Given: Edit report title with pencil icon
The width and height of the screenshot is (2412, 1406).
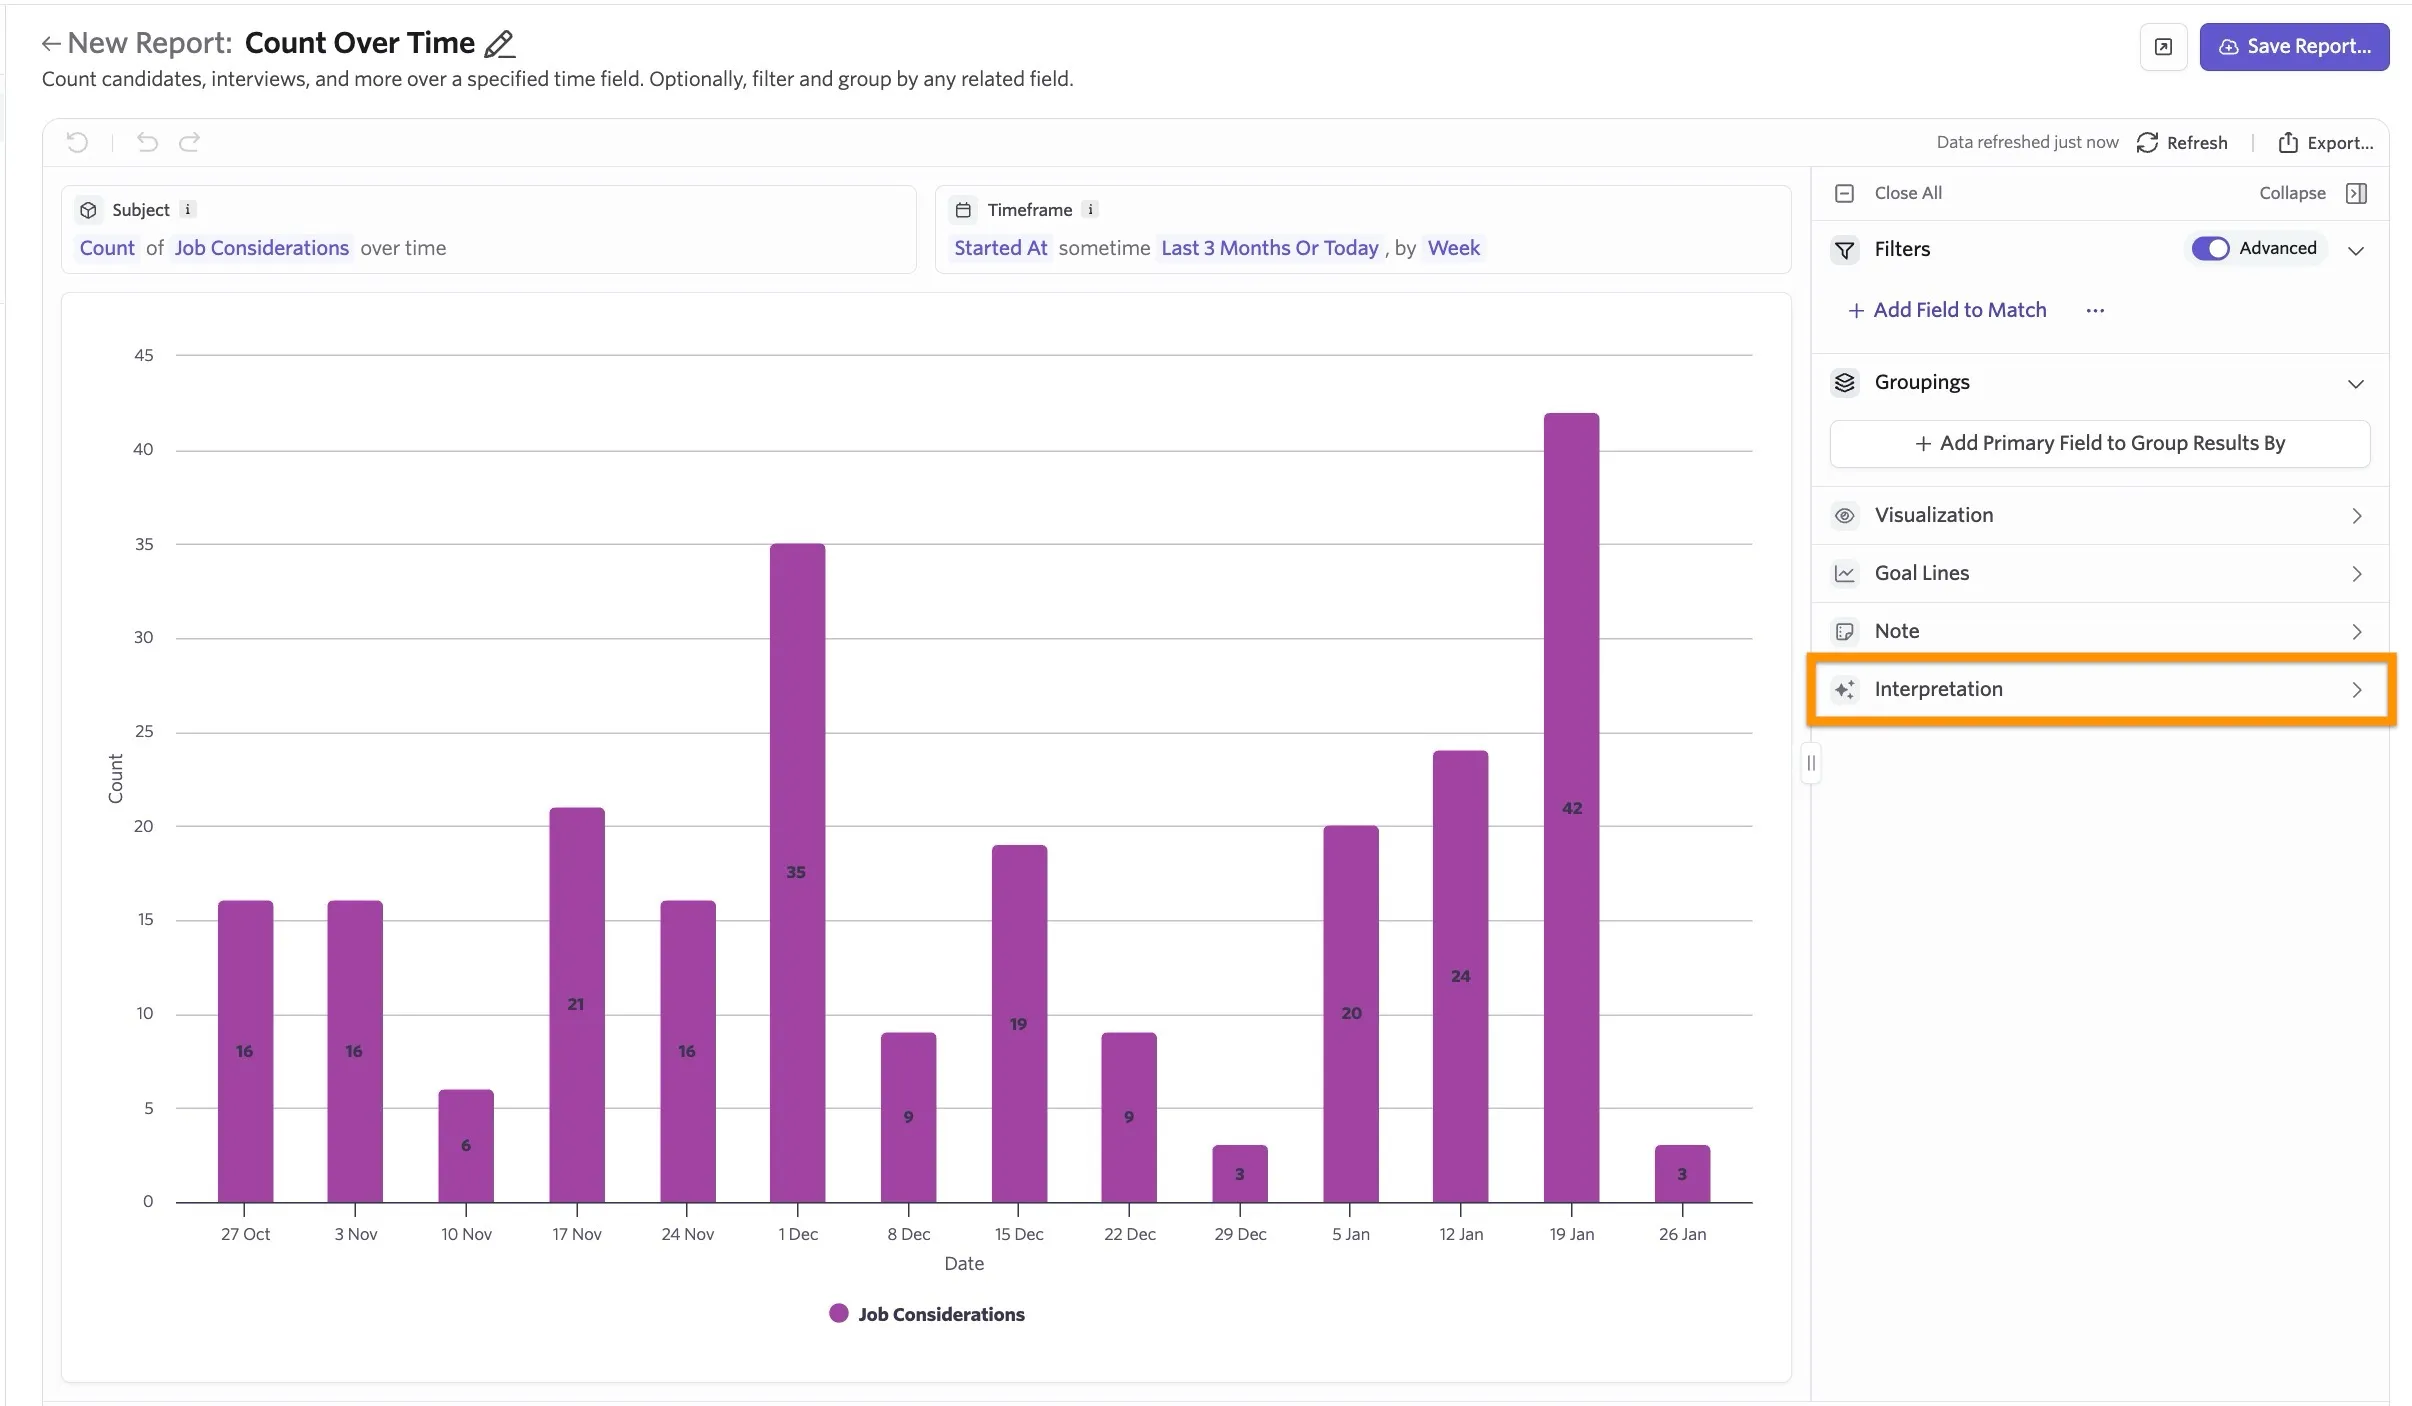Looking at the screenshot, I should (x=499, y=44).
